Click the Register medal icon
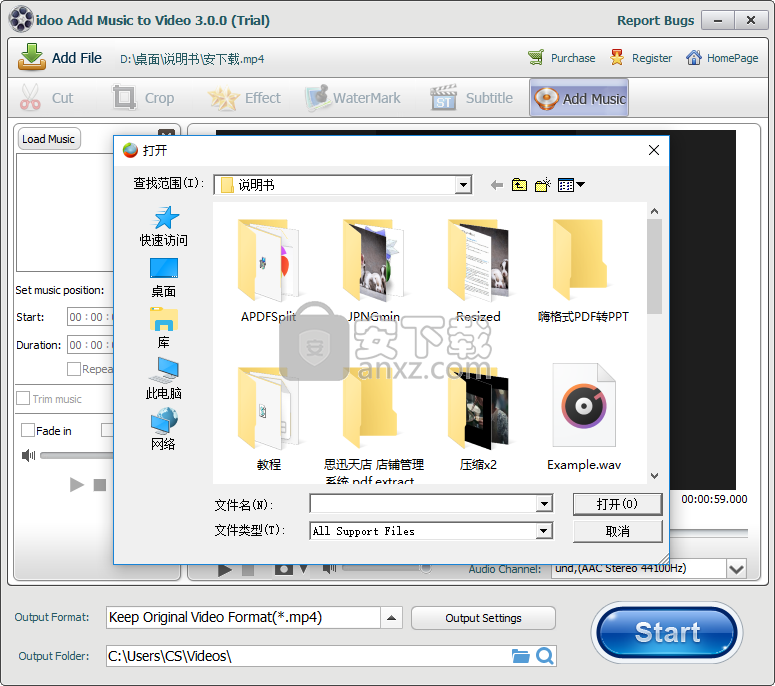The width and height of the screenshot is (775, 686). (x=616, y=58)
